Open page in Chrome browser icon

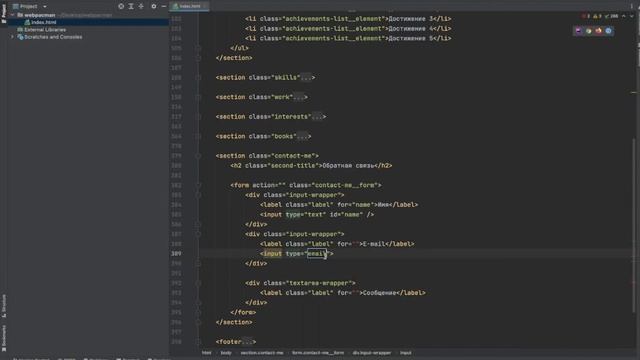click(x=589, y=31)
